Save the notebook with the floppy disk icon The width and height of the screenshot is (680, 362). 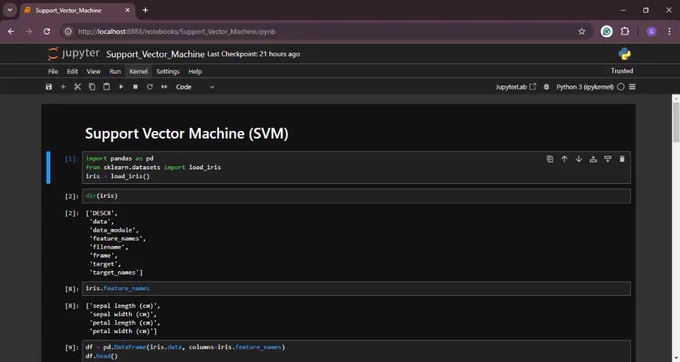pyautogui.click(x=49, y=87)
